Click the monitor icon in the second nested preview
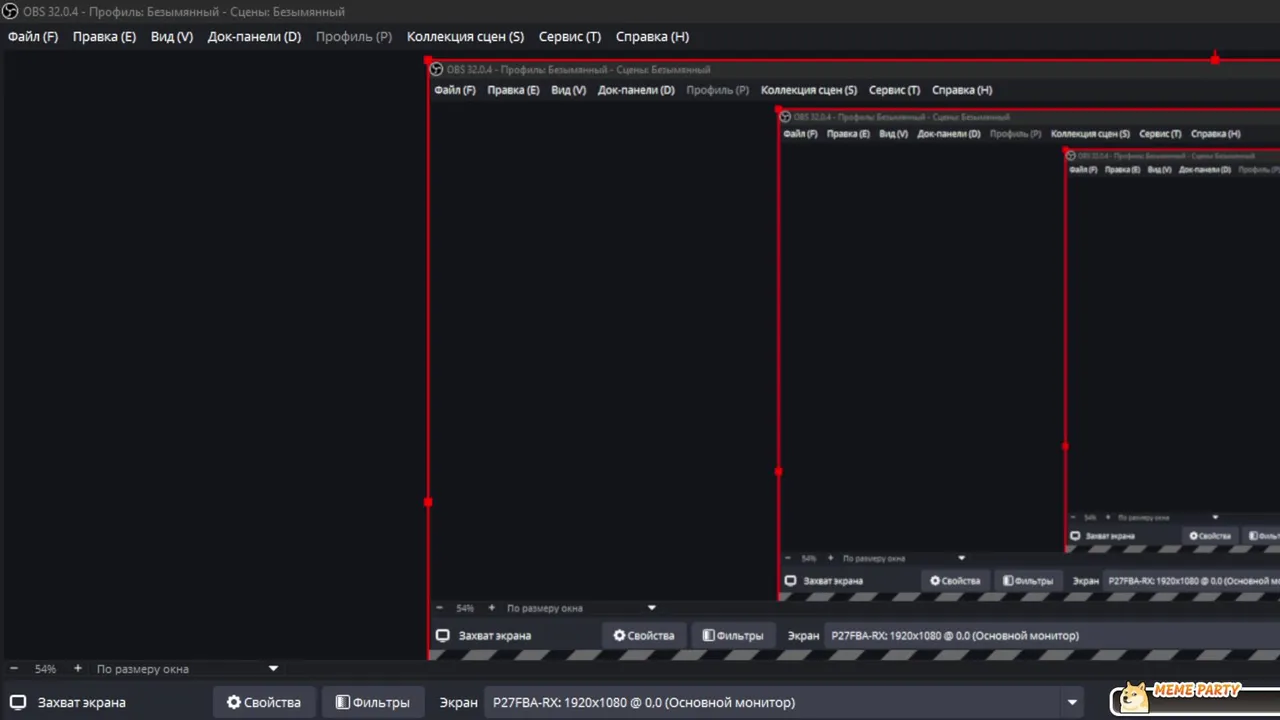 (790, 580)
